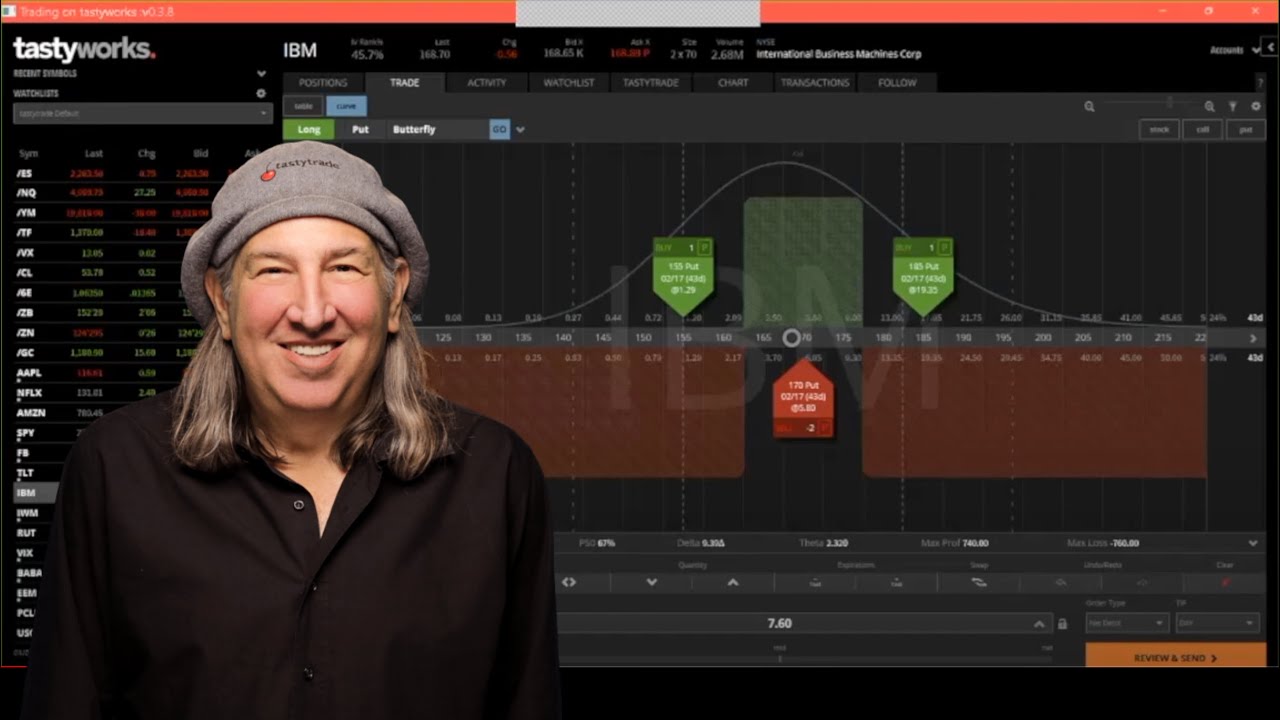Image resolution: width=1280 pixels, height=720 pixels.
Task: Toggle the price lock icon
Action: (1062, 624)
